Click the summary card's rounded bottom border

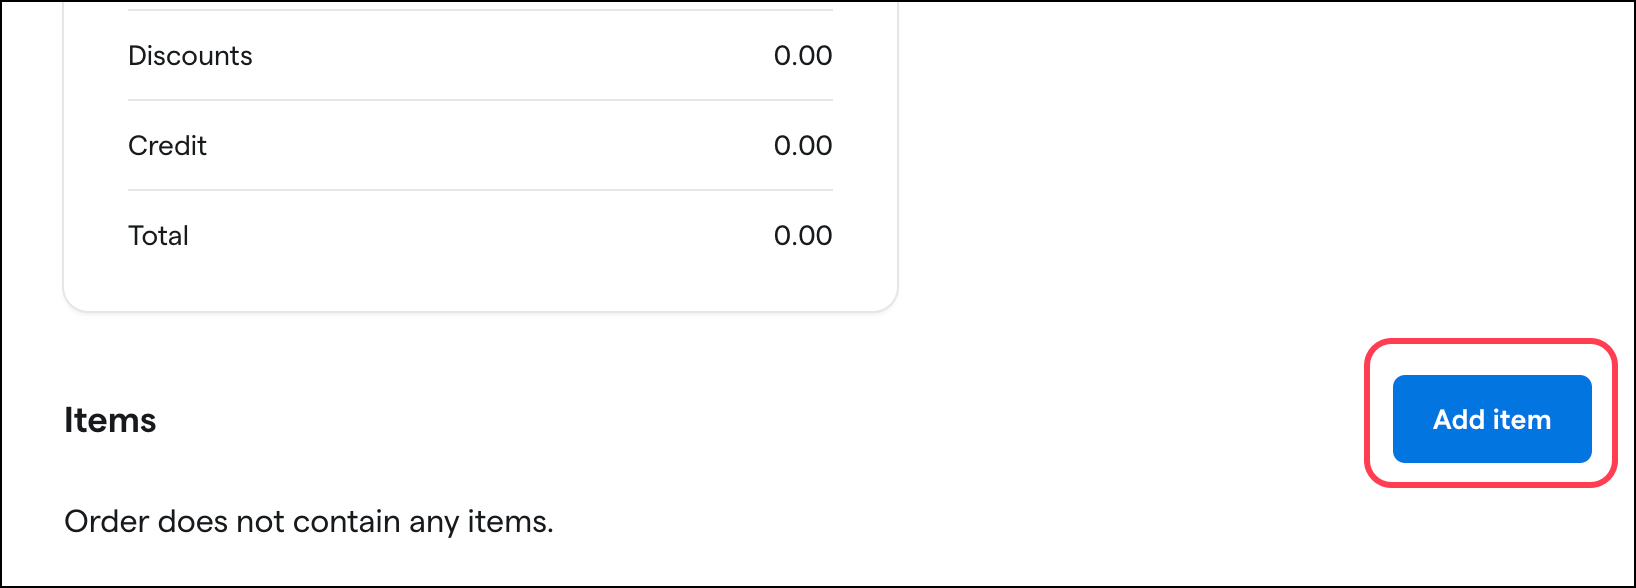(480, 311)
